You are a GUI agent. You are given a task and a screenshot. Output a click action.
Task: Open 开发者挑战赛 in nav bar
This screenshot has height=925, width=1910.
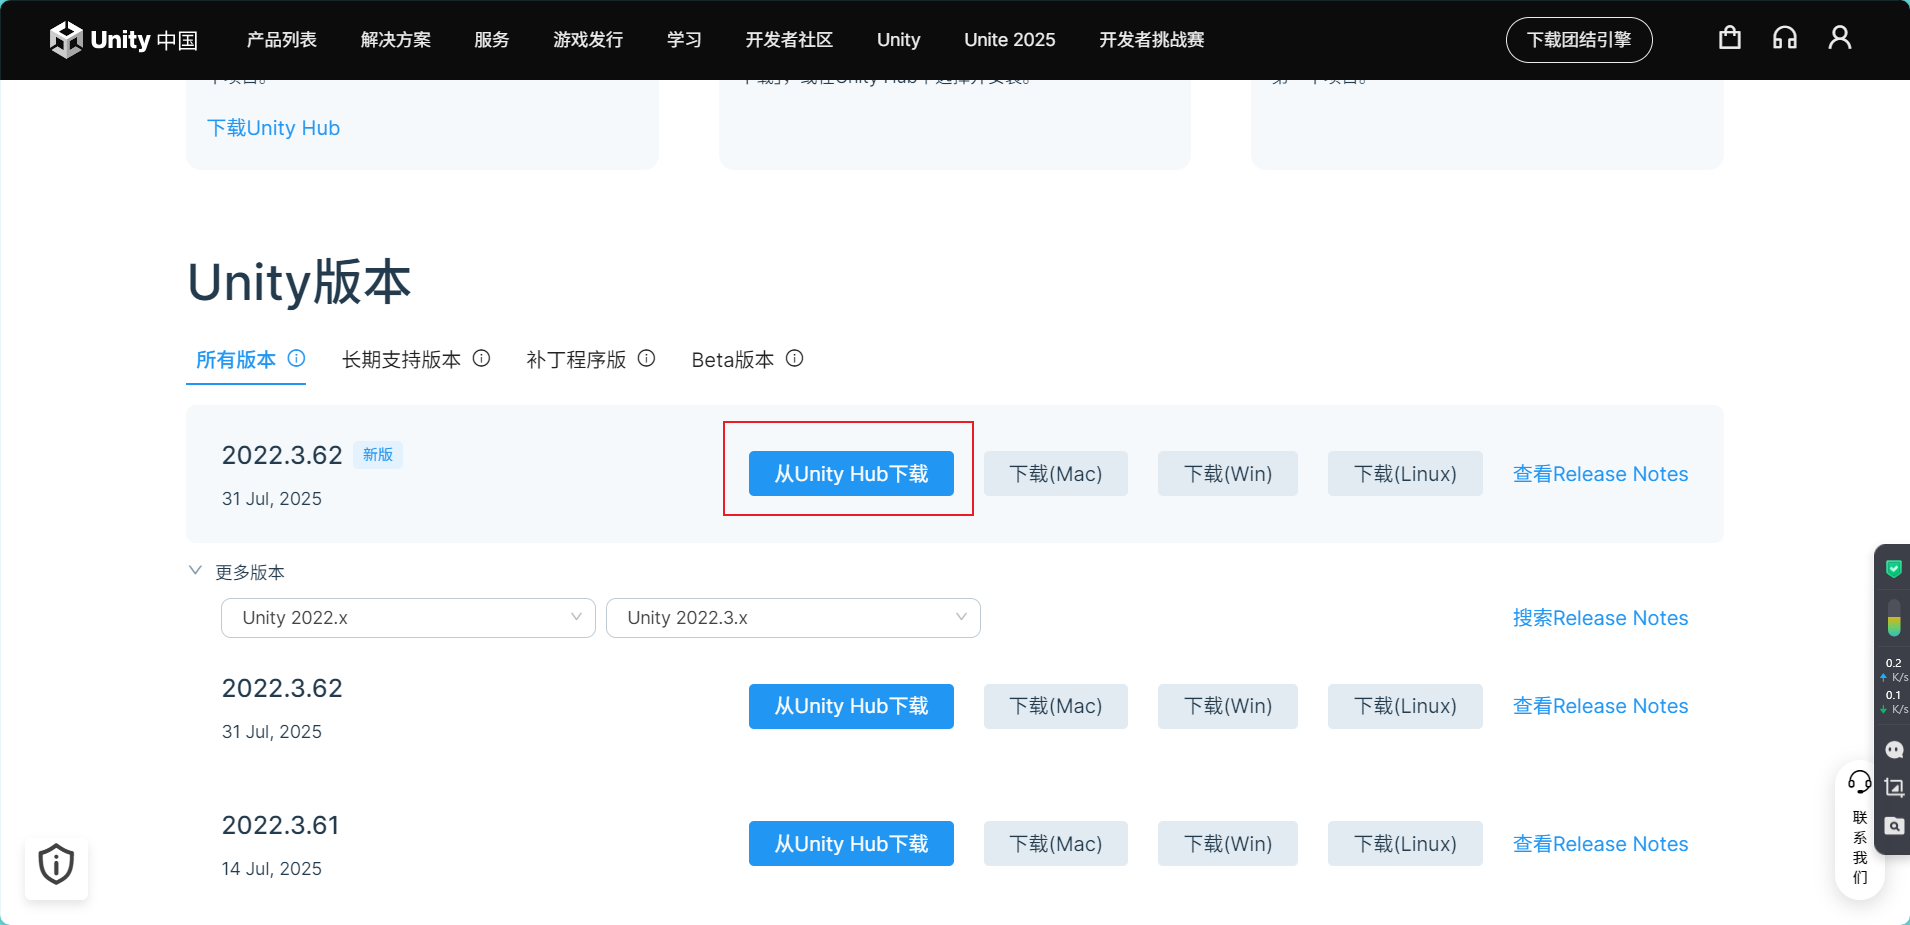(x=1152, y=40)
